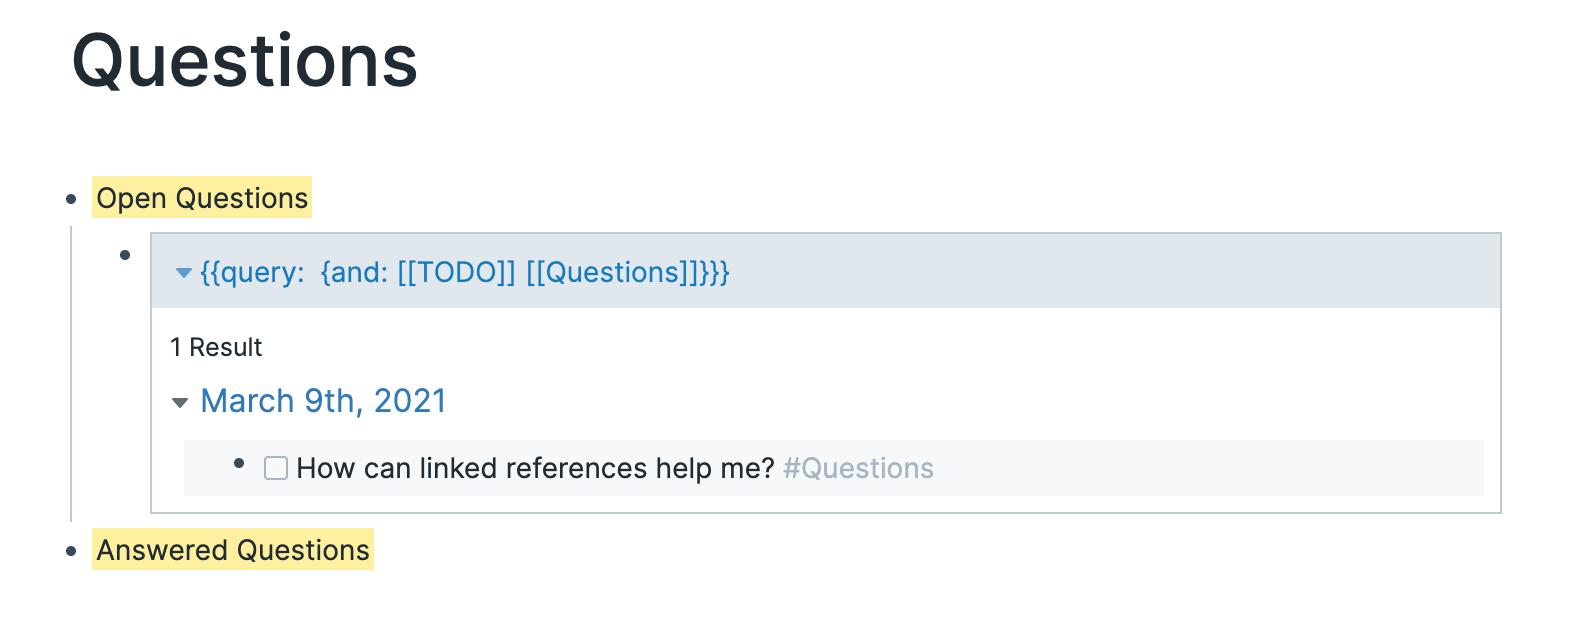Open the #Questions tag page
The width and height of the screenshot is (1580, 632).
point(858,468)
